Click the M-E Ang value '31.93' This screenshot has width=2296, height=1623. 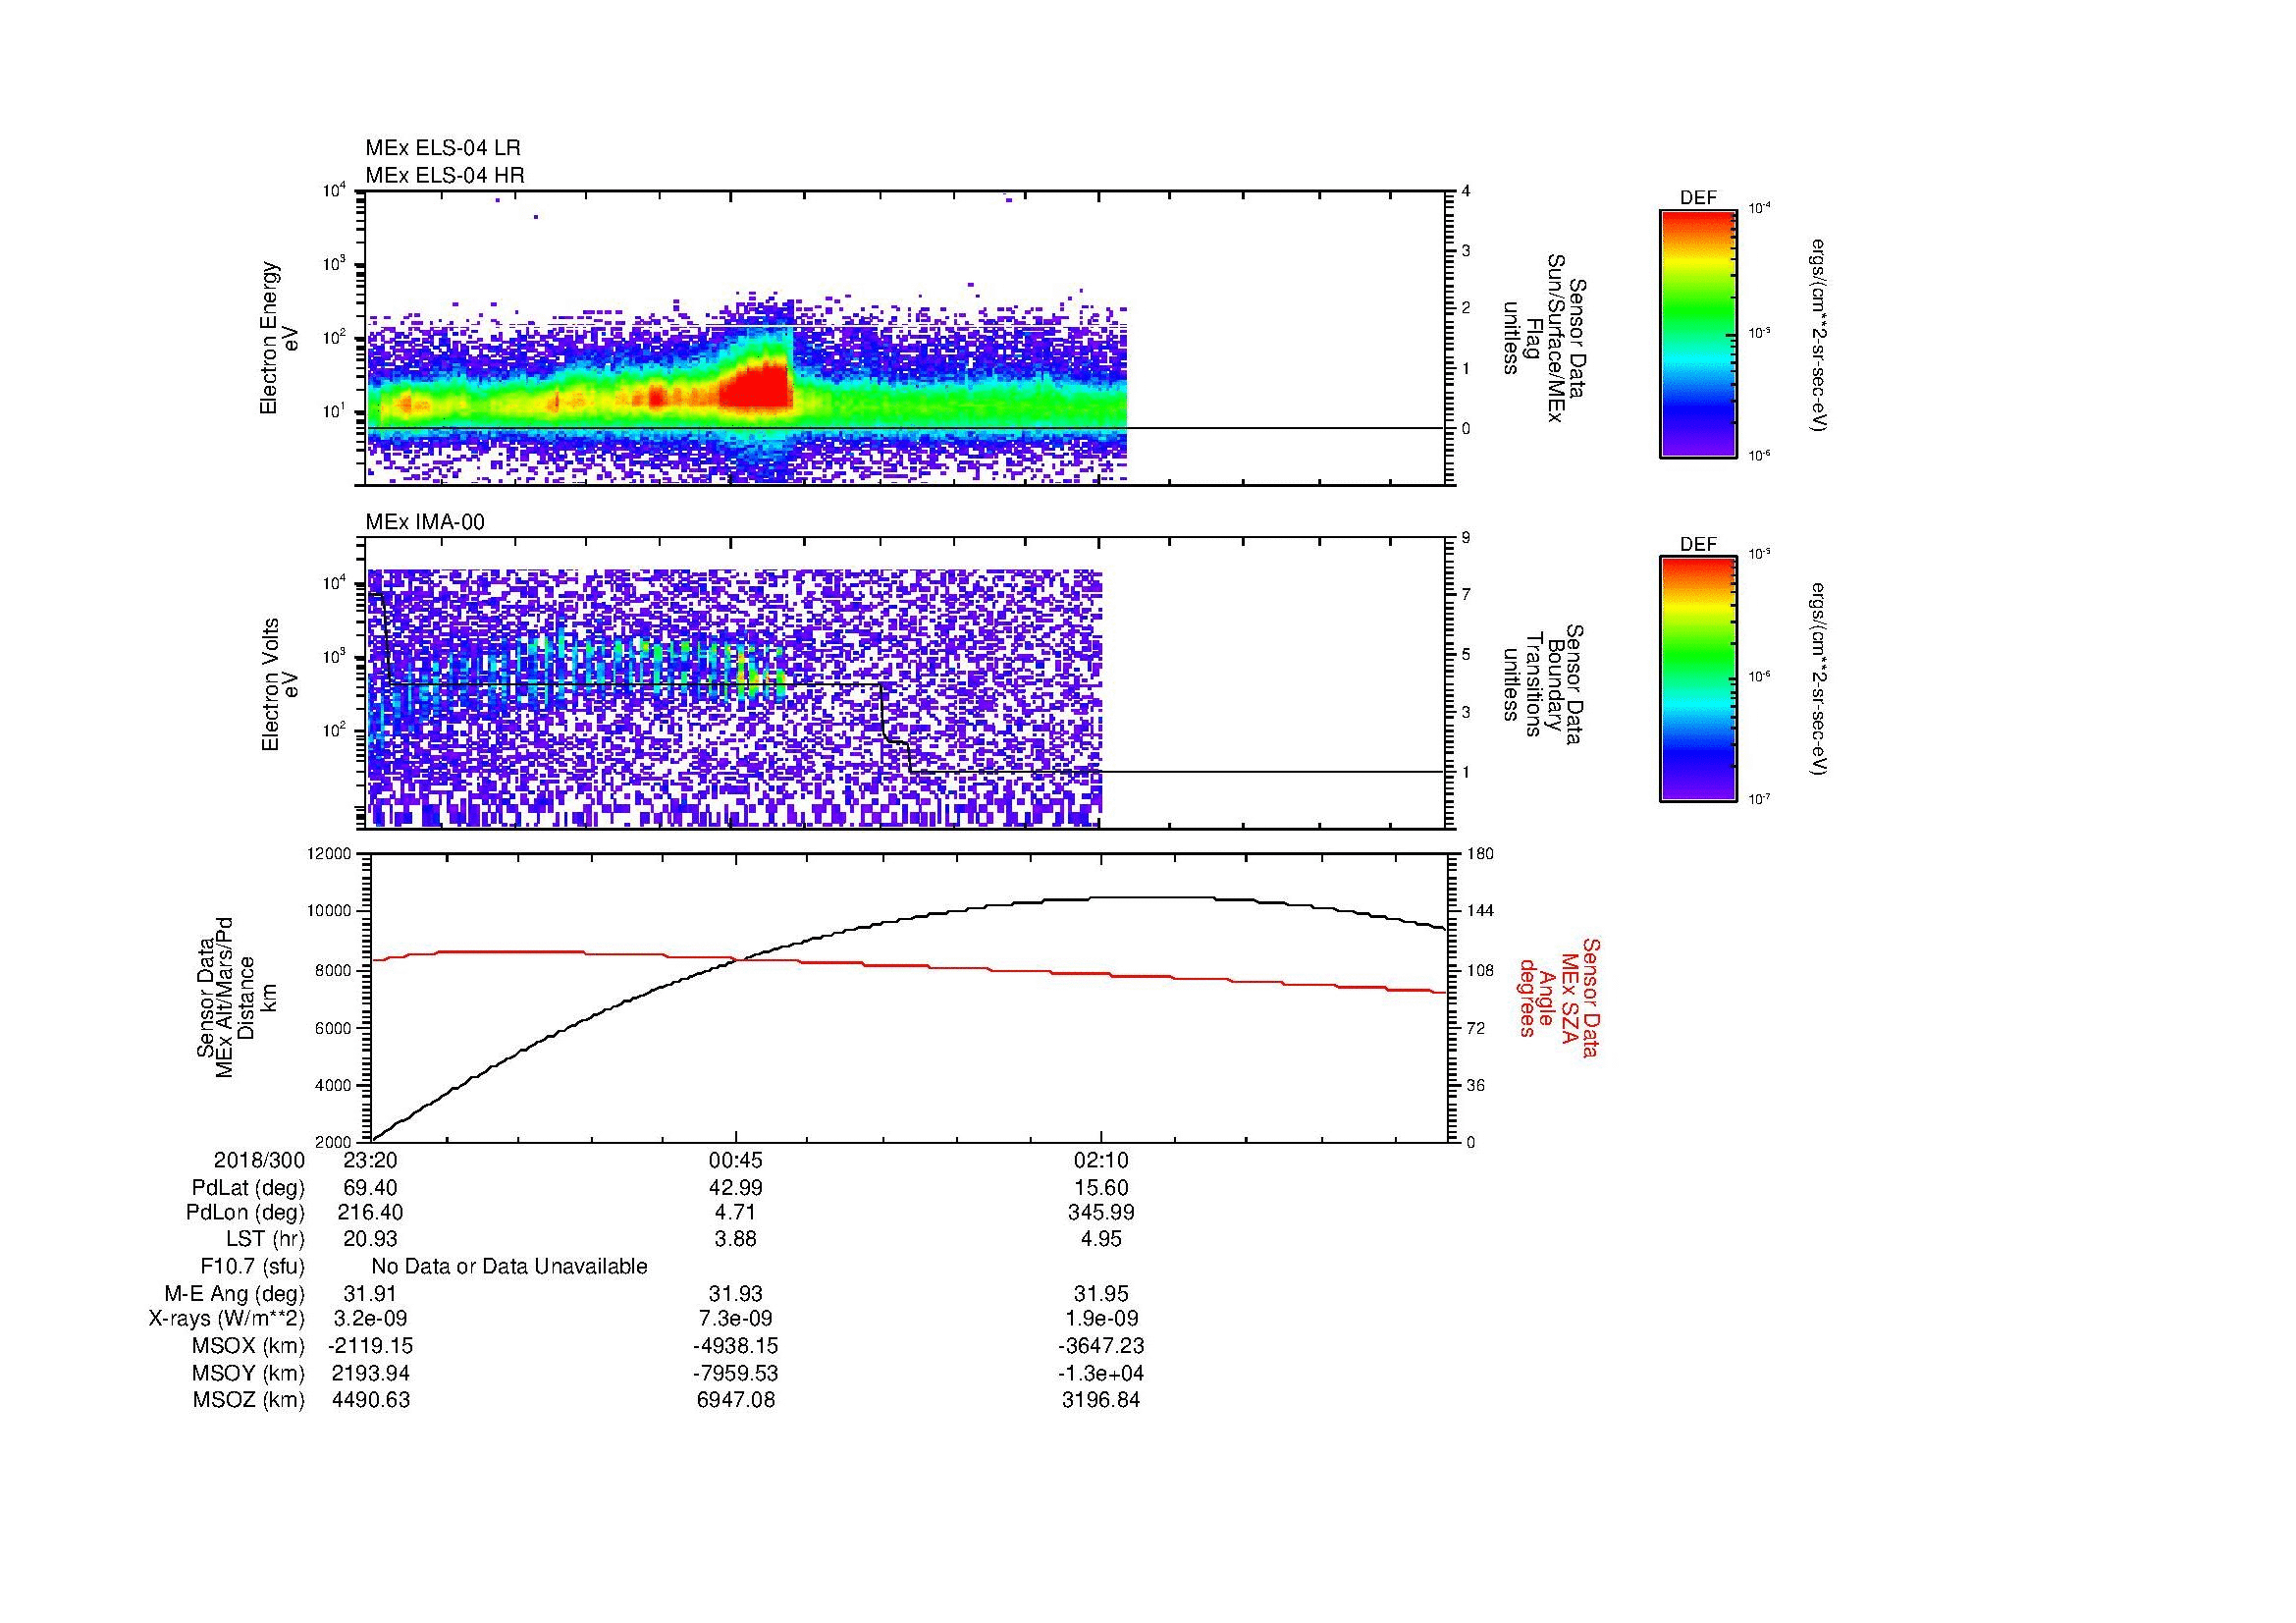tap(736, 1293)
